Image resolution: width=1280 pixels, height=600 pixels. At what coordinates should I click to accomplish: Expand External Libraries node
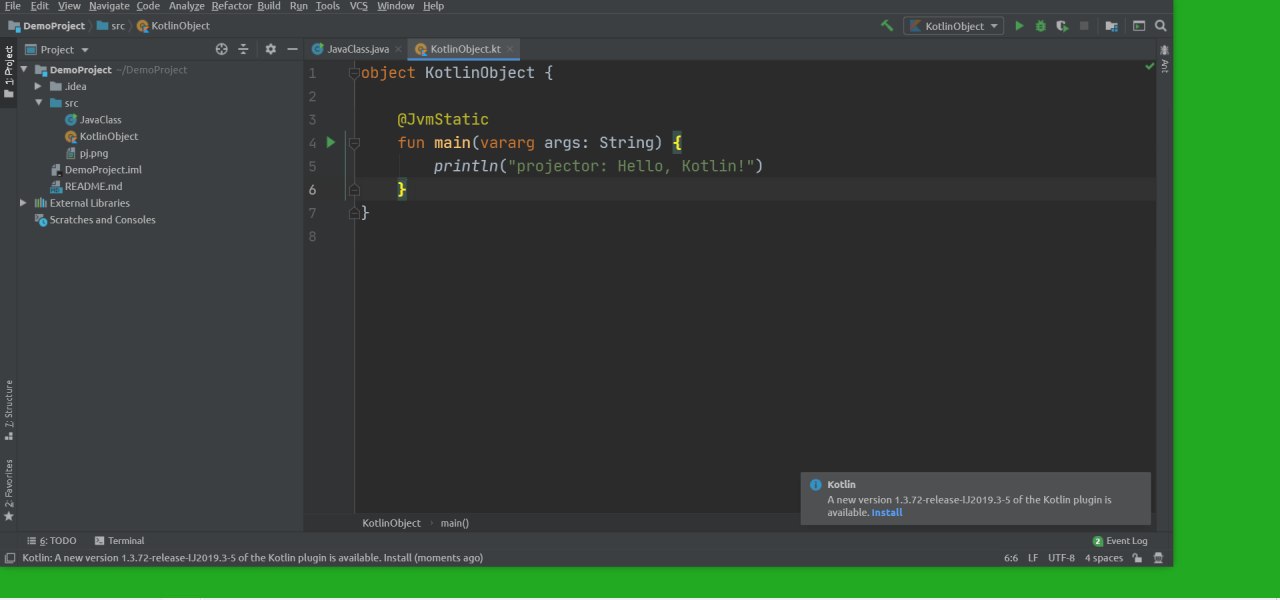point(24,203)
